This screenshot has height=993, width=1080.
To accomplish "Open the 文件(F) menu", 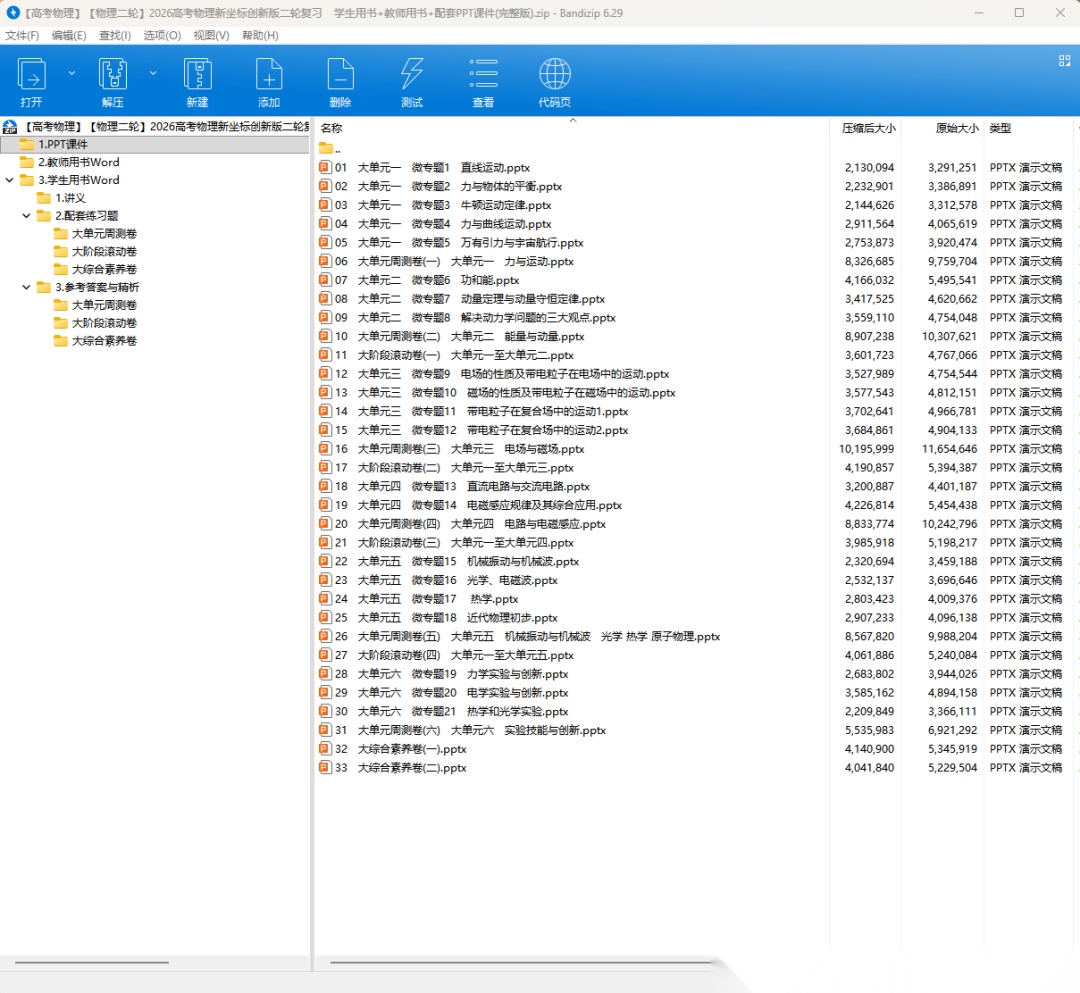I will [x=22, y=35].
